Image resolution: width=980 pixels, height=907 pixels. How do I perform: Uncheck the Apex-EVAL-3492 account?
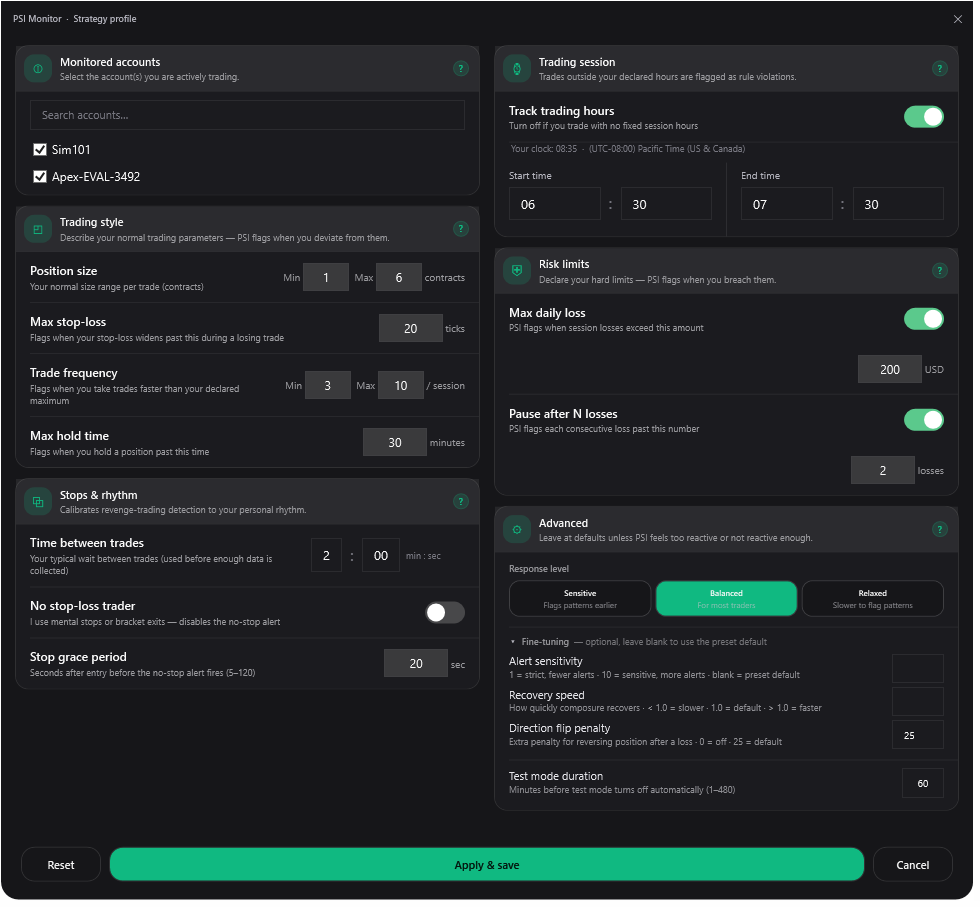click(40, 178)
